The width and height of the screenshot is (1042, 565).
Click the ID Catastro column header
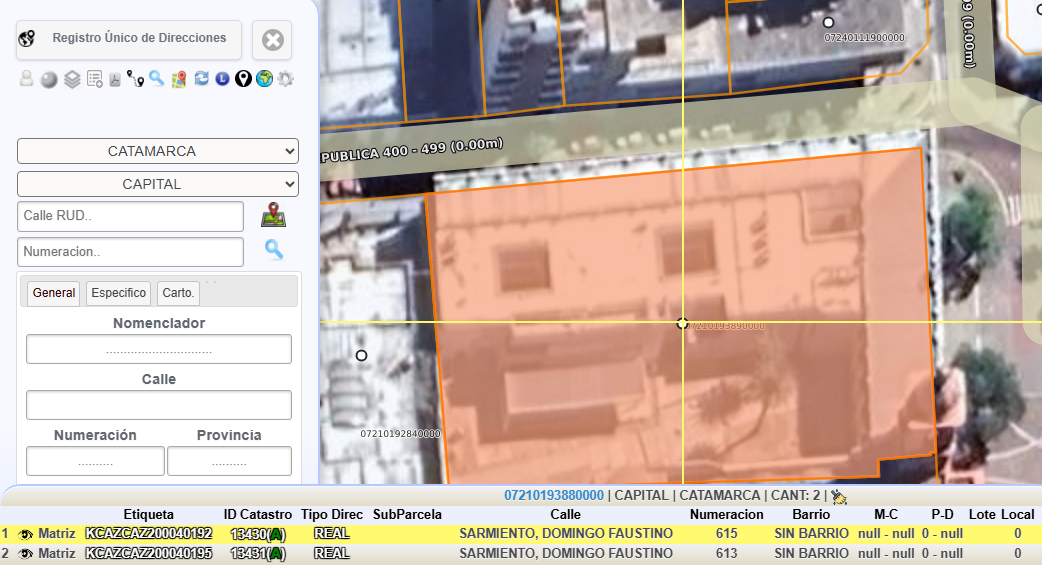tap(258, 514)
